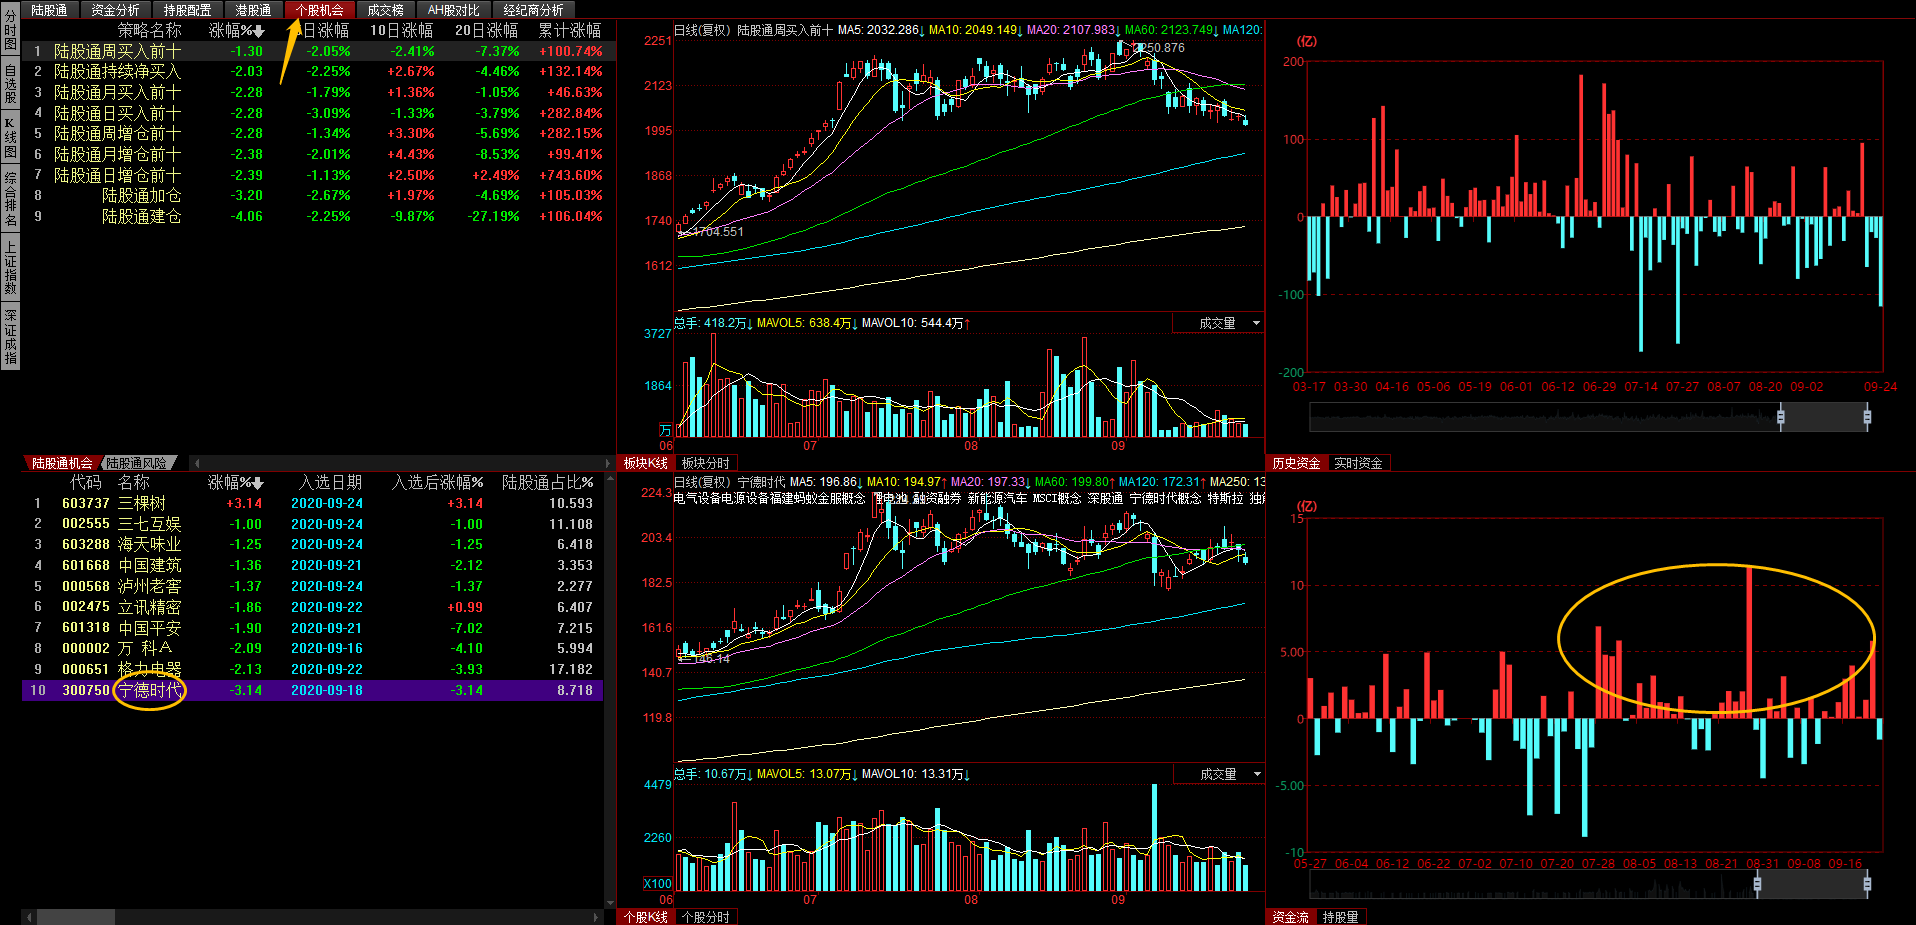The image size is (1916, 925).
Task: Toggle K线图 view in left sidebar
Action: (x=10, y=138)
